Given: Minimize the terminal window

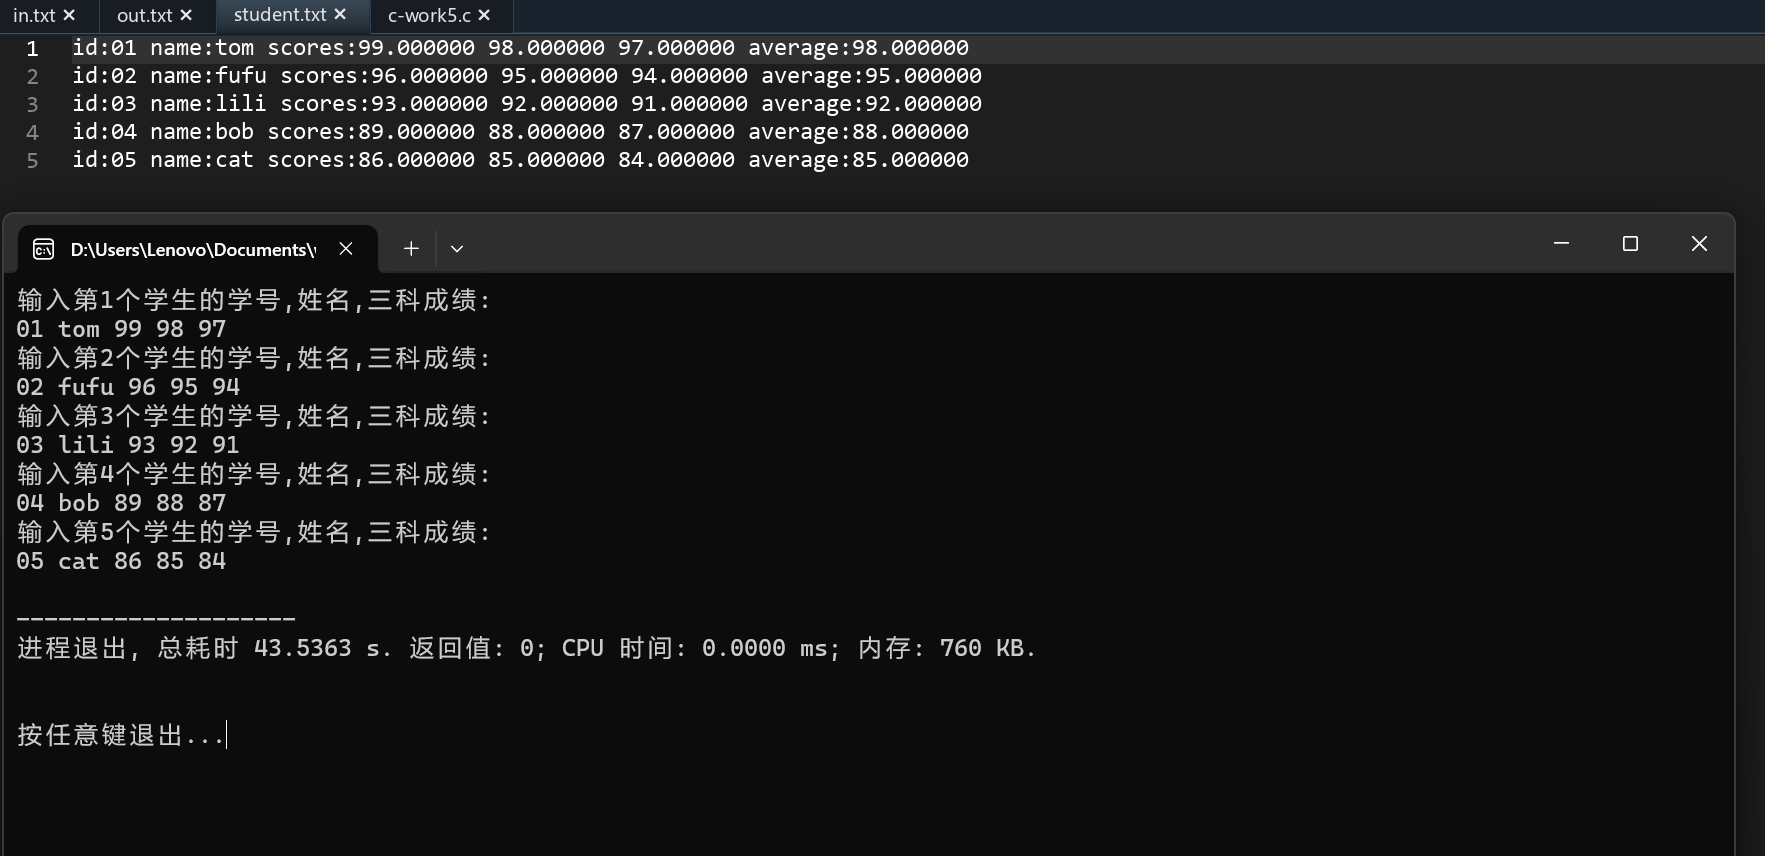Looking at the screenshot, I should 1561,244.
